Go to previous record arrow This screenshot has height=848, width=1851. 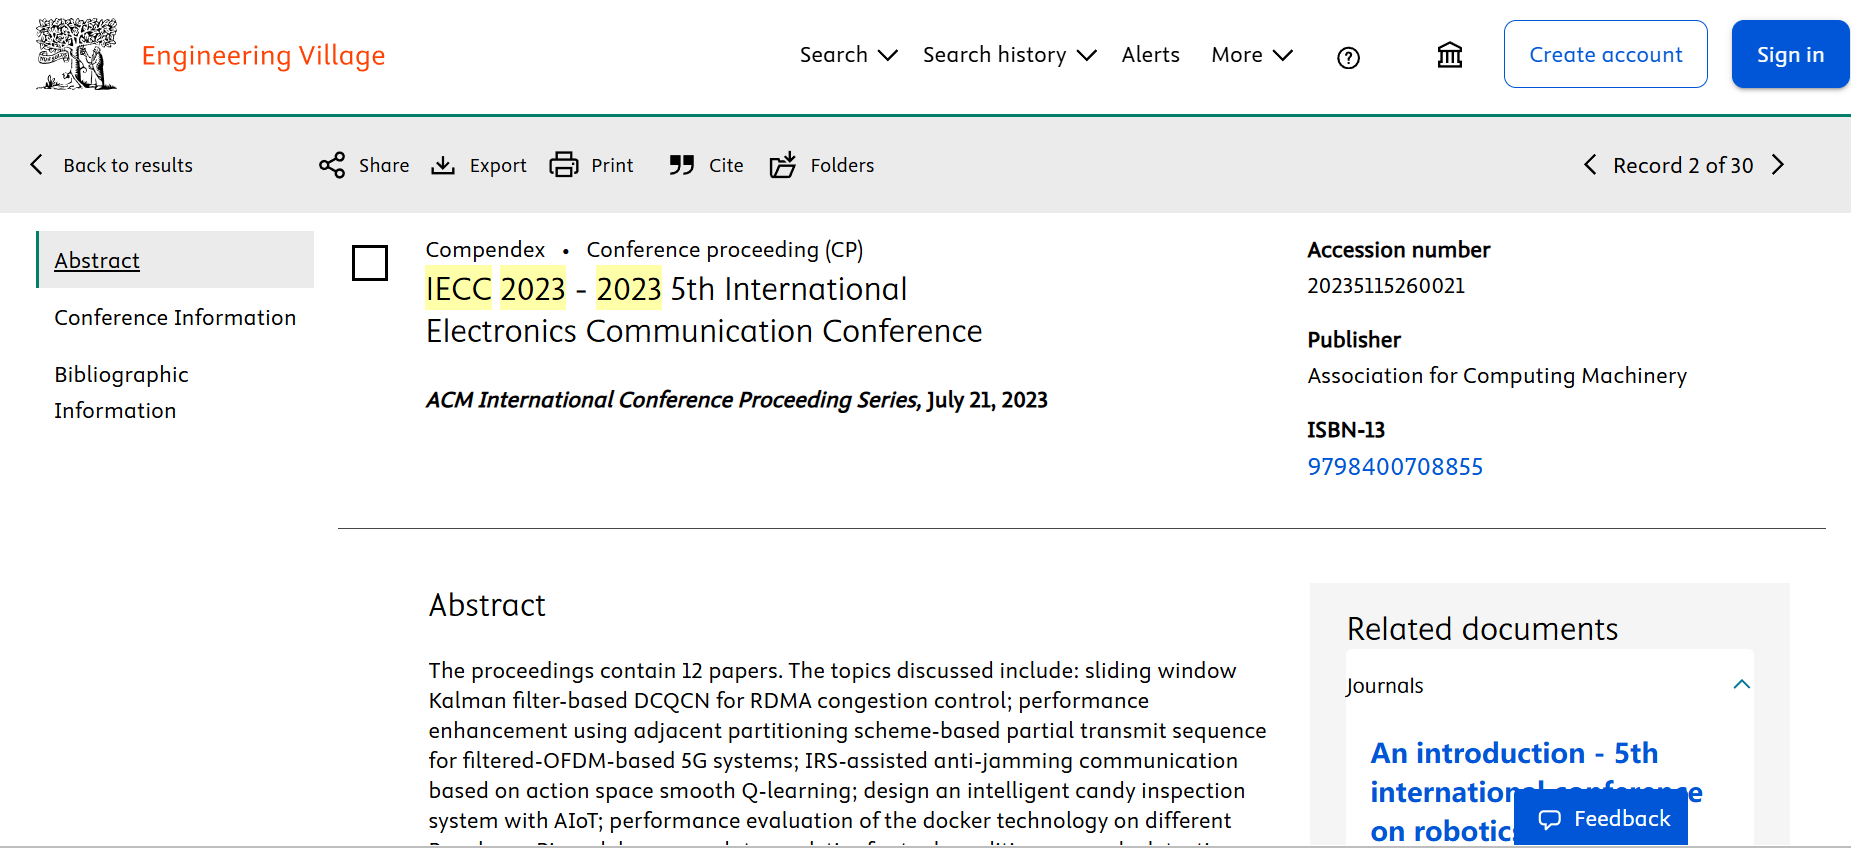(x=1590, y=165)
